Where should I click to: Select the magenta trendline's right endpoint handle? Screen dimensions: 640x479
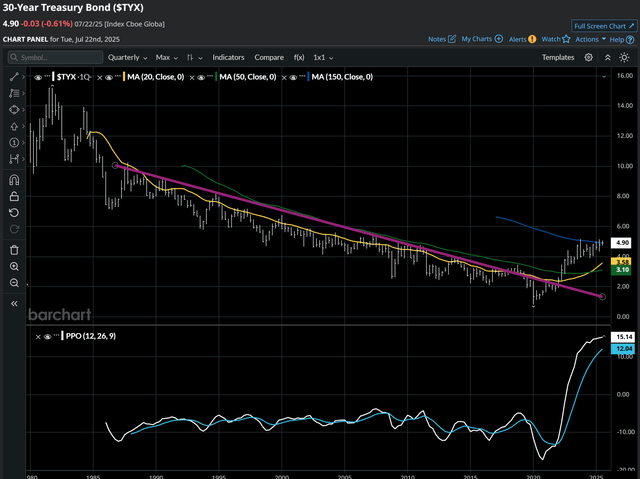point(602,297)
